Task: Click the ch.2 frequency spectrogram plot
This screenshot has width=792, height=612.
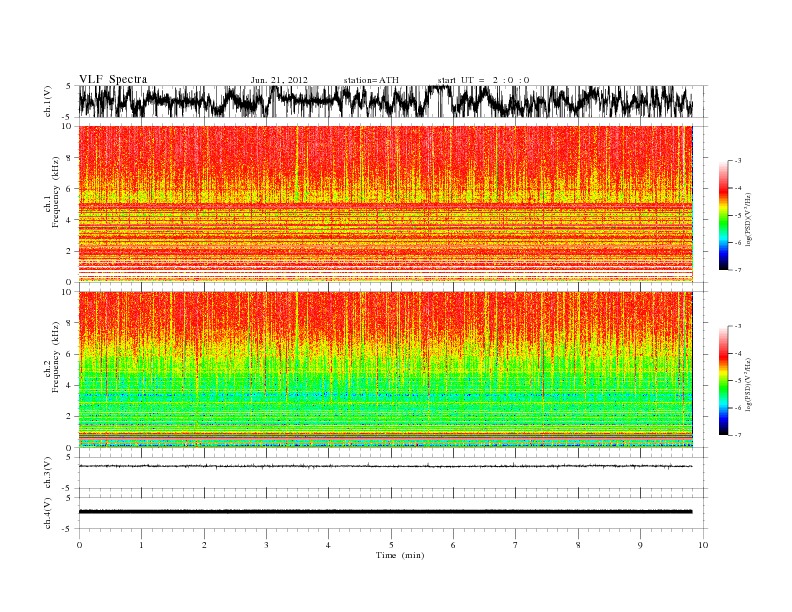Action: (x=386, y=370)
